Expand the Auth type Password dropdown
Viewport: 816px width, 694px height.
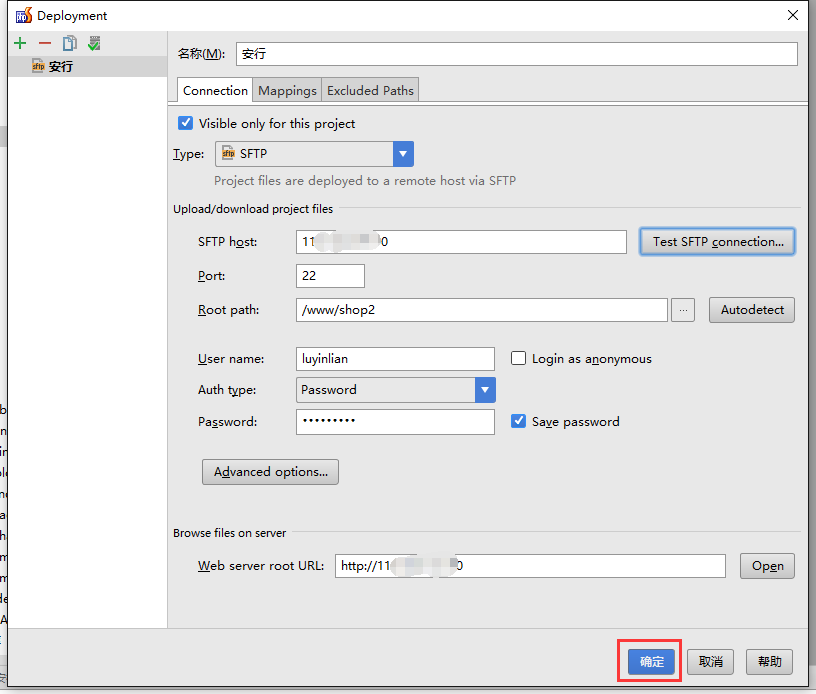(485, 390)
